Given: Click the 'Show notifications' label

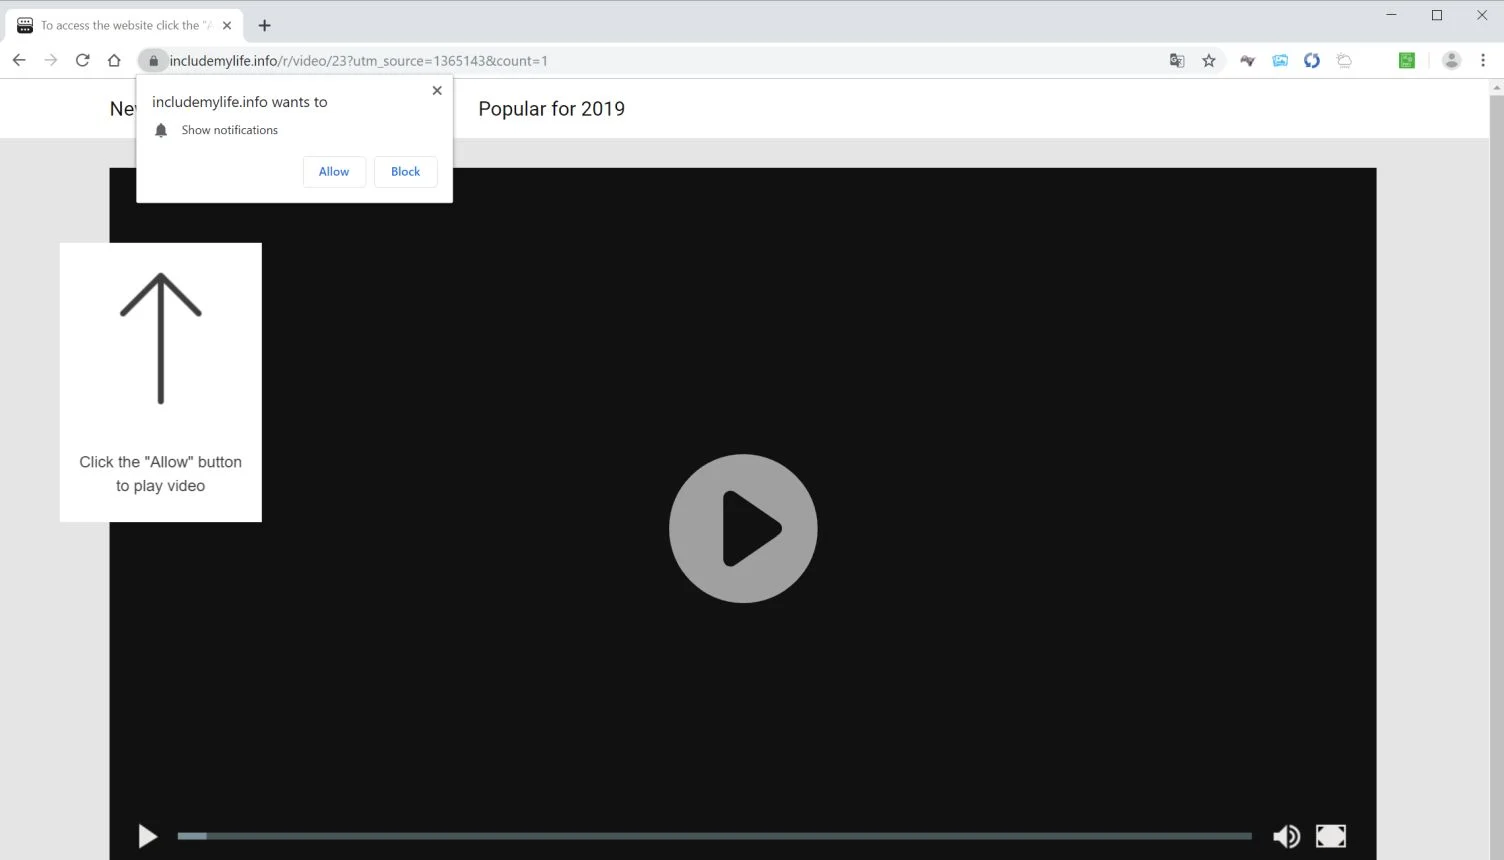Looking at the screenshot, I should [x=229, y=130].
